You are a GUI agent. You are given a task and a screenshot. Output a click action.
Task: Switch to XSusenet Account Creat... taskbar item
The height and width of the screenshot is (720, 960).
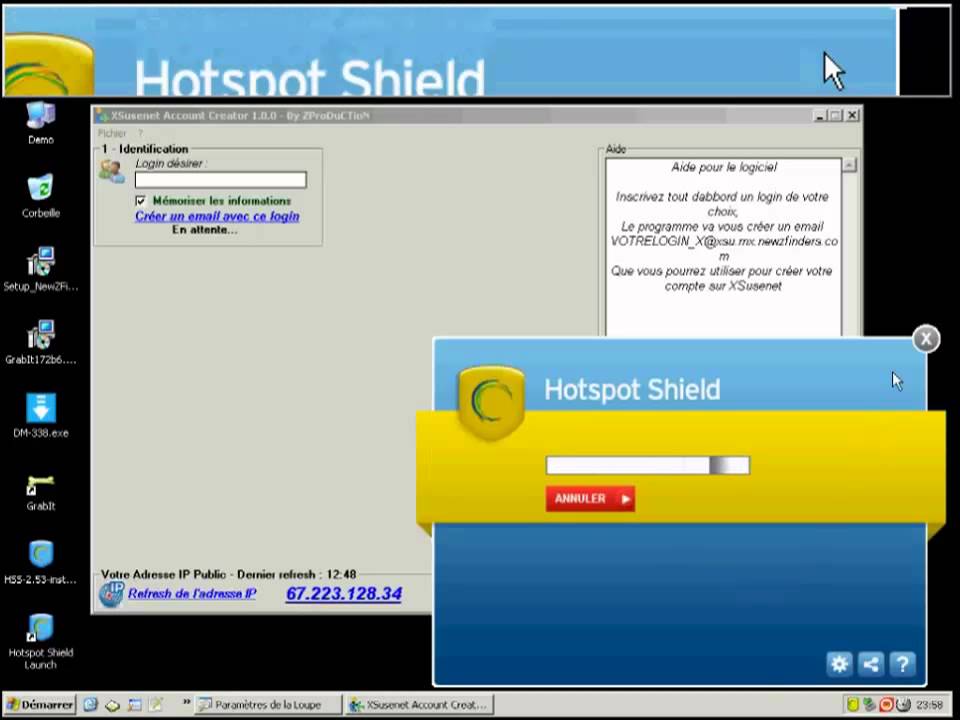pyautogui.click(x=419, y=705)
